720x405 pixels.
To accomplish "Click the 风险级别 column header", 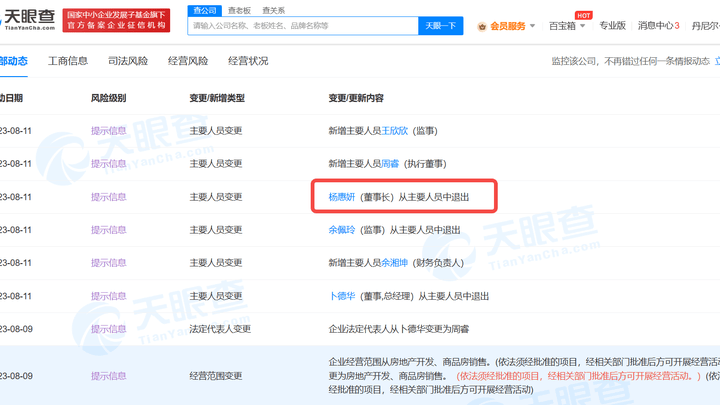I will click(108, 98).
